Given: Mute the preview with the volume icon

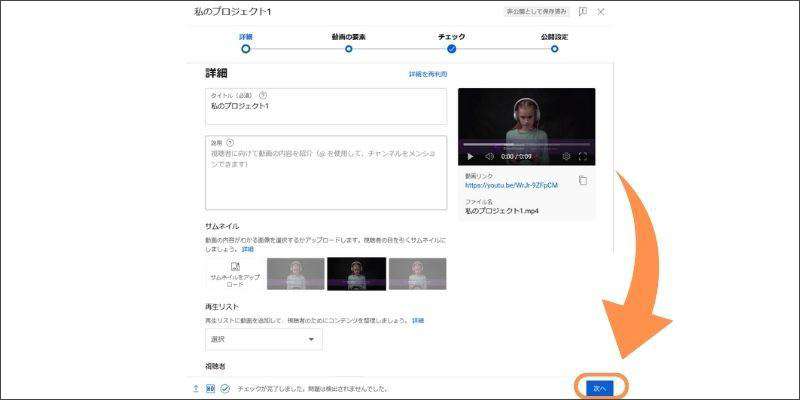Looking at the screenshot, I should coord(489,157).
